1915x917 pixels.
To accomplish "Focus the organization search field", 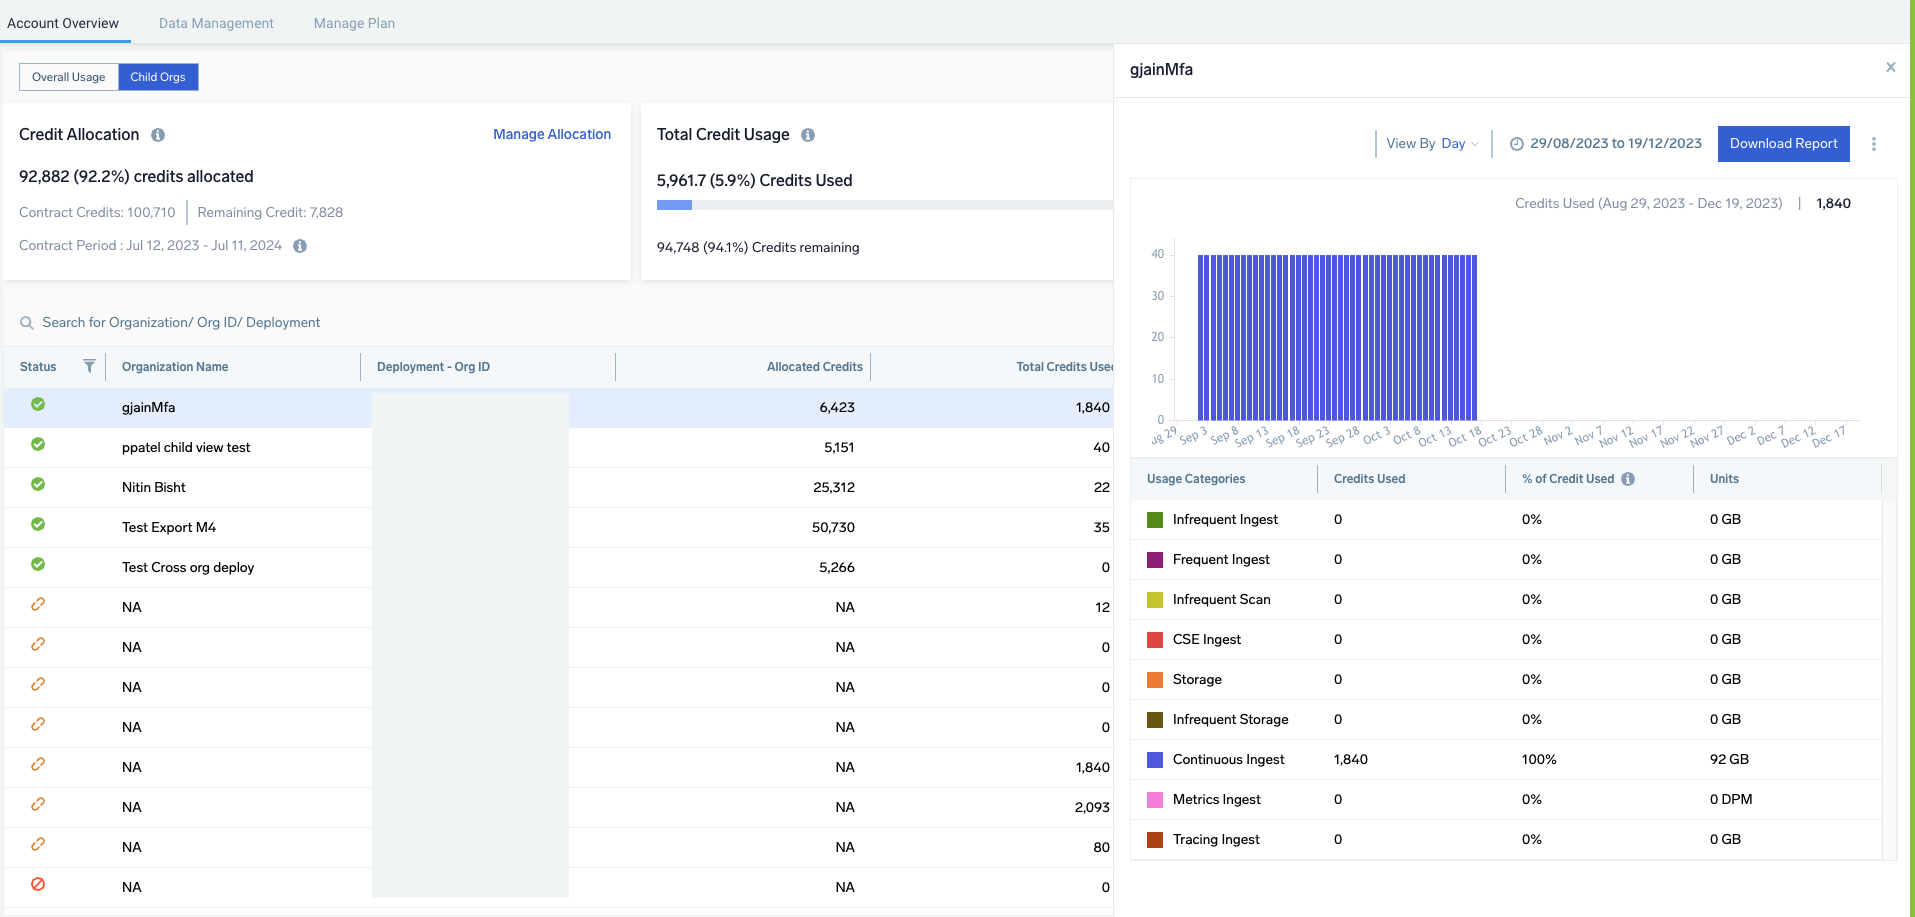I will click(x=181, y=323).
